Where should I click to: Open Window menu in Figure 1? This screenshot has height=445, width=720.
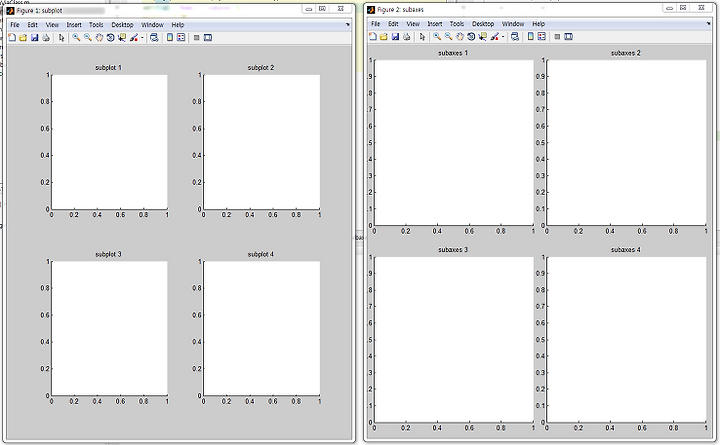pos(152,25)
